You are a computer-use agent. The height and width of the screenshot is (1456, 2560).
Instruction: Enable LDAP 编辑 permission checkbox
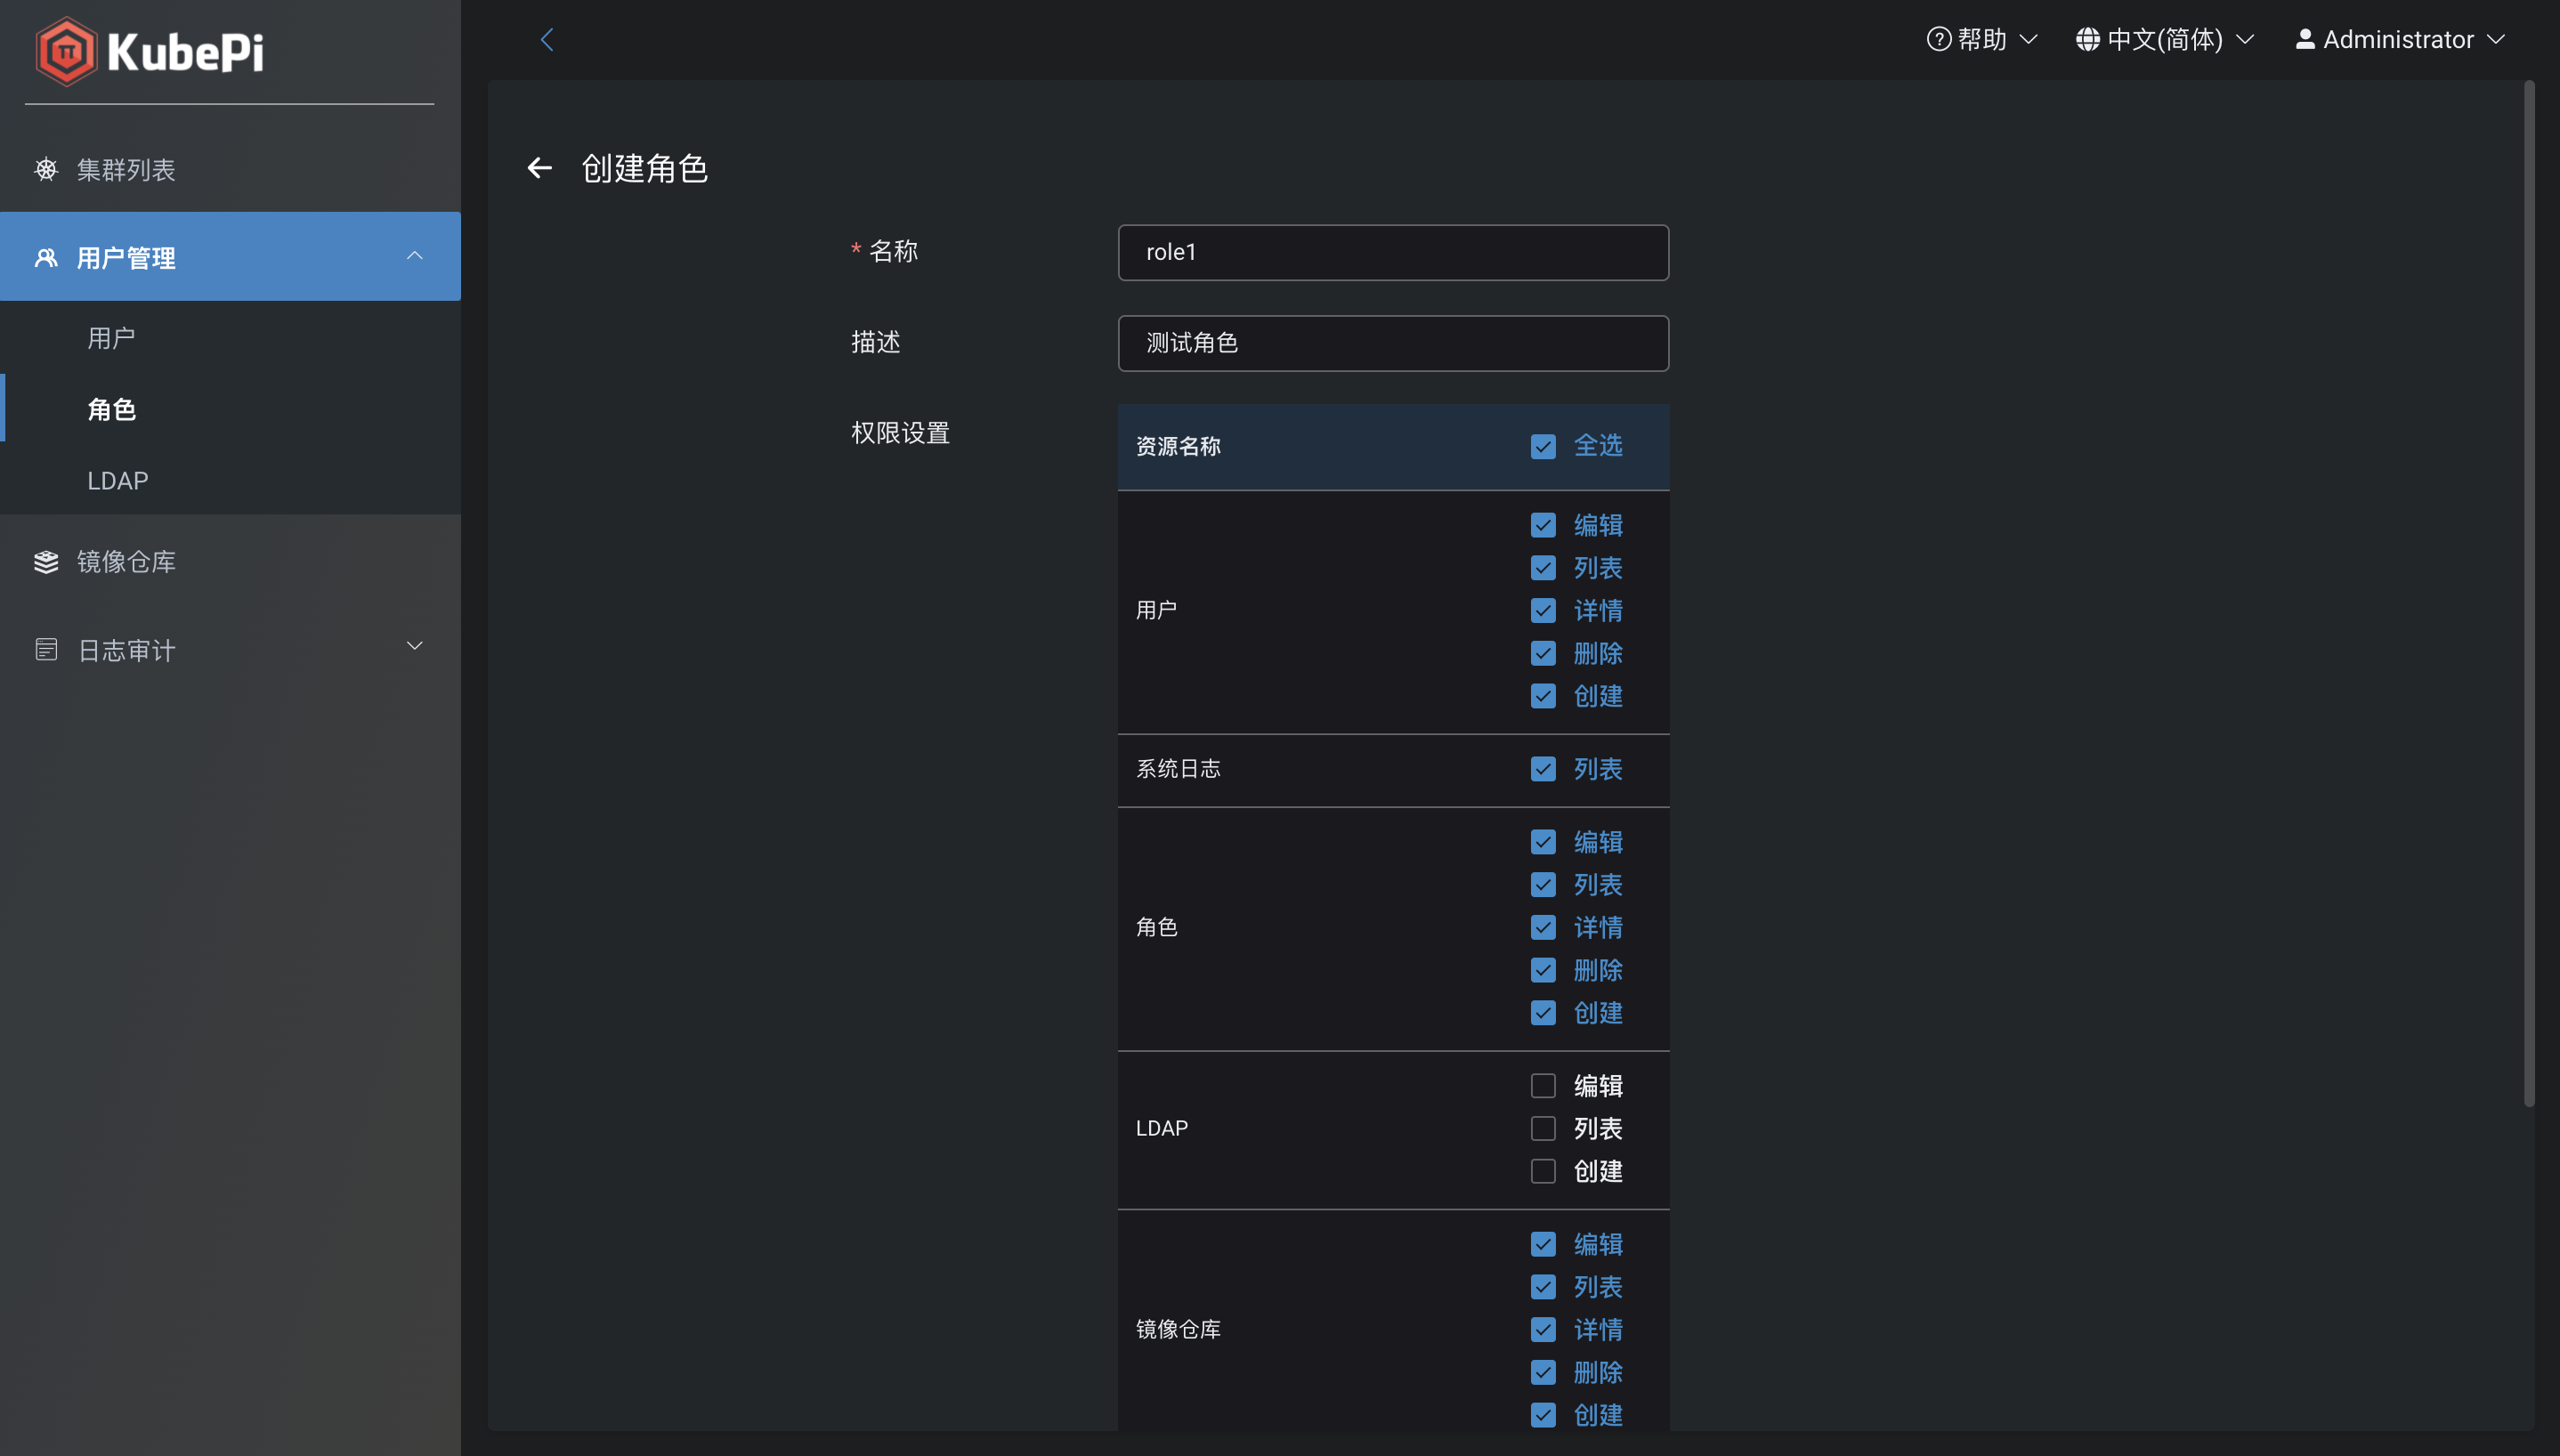pos(1543,1086)
